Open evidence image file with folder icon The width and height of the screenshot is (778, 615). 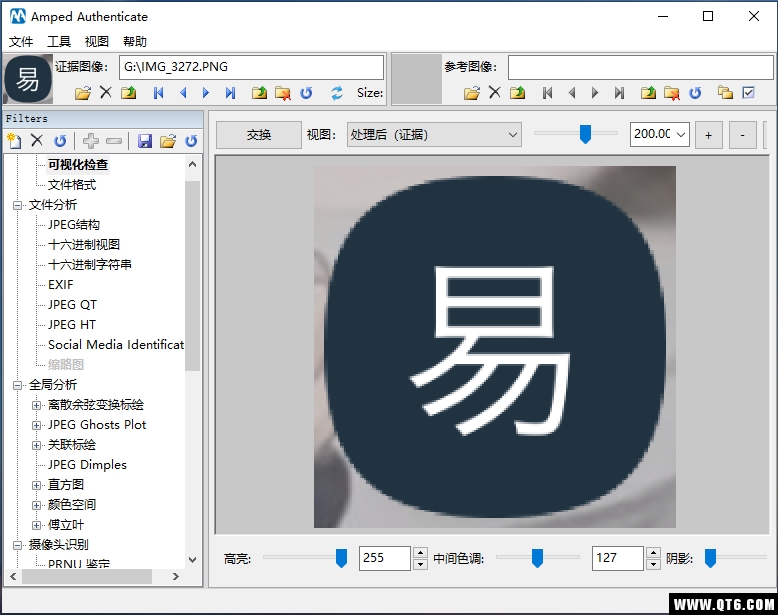[83, 93]
